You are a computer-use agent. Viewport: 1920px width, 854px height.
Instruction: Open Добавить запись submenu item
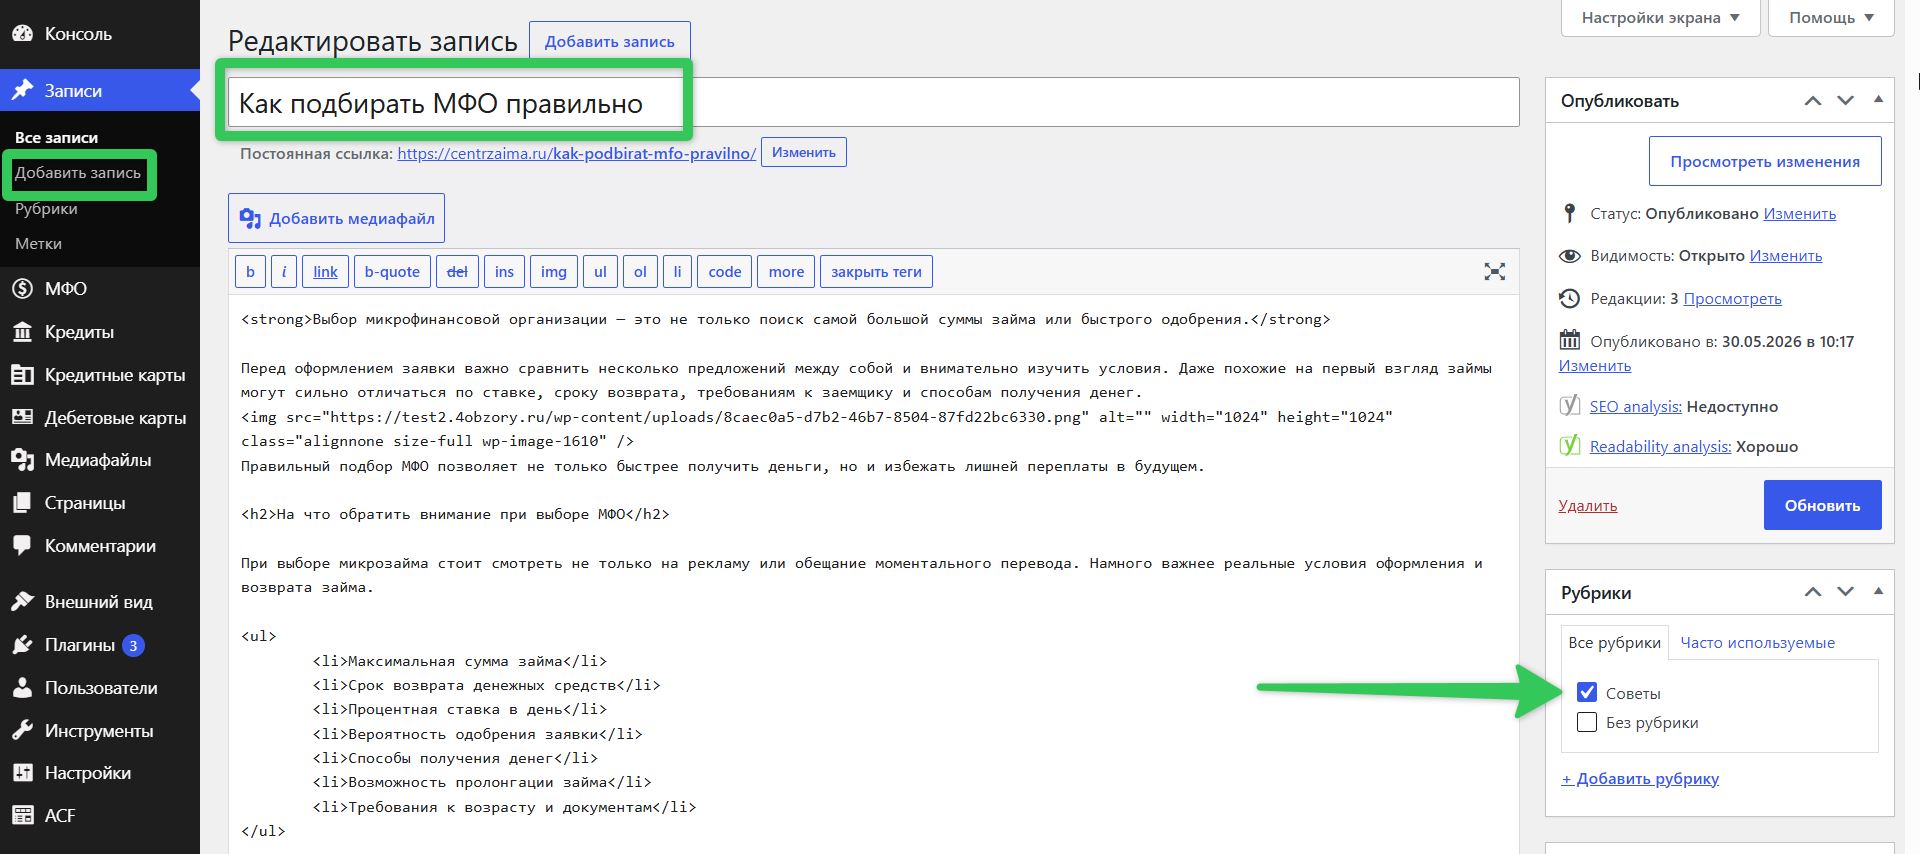pyautogui.click(x=78, y=172)
